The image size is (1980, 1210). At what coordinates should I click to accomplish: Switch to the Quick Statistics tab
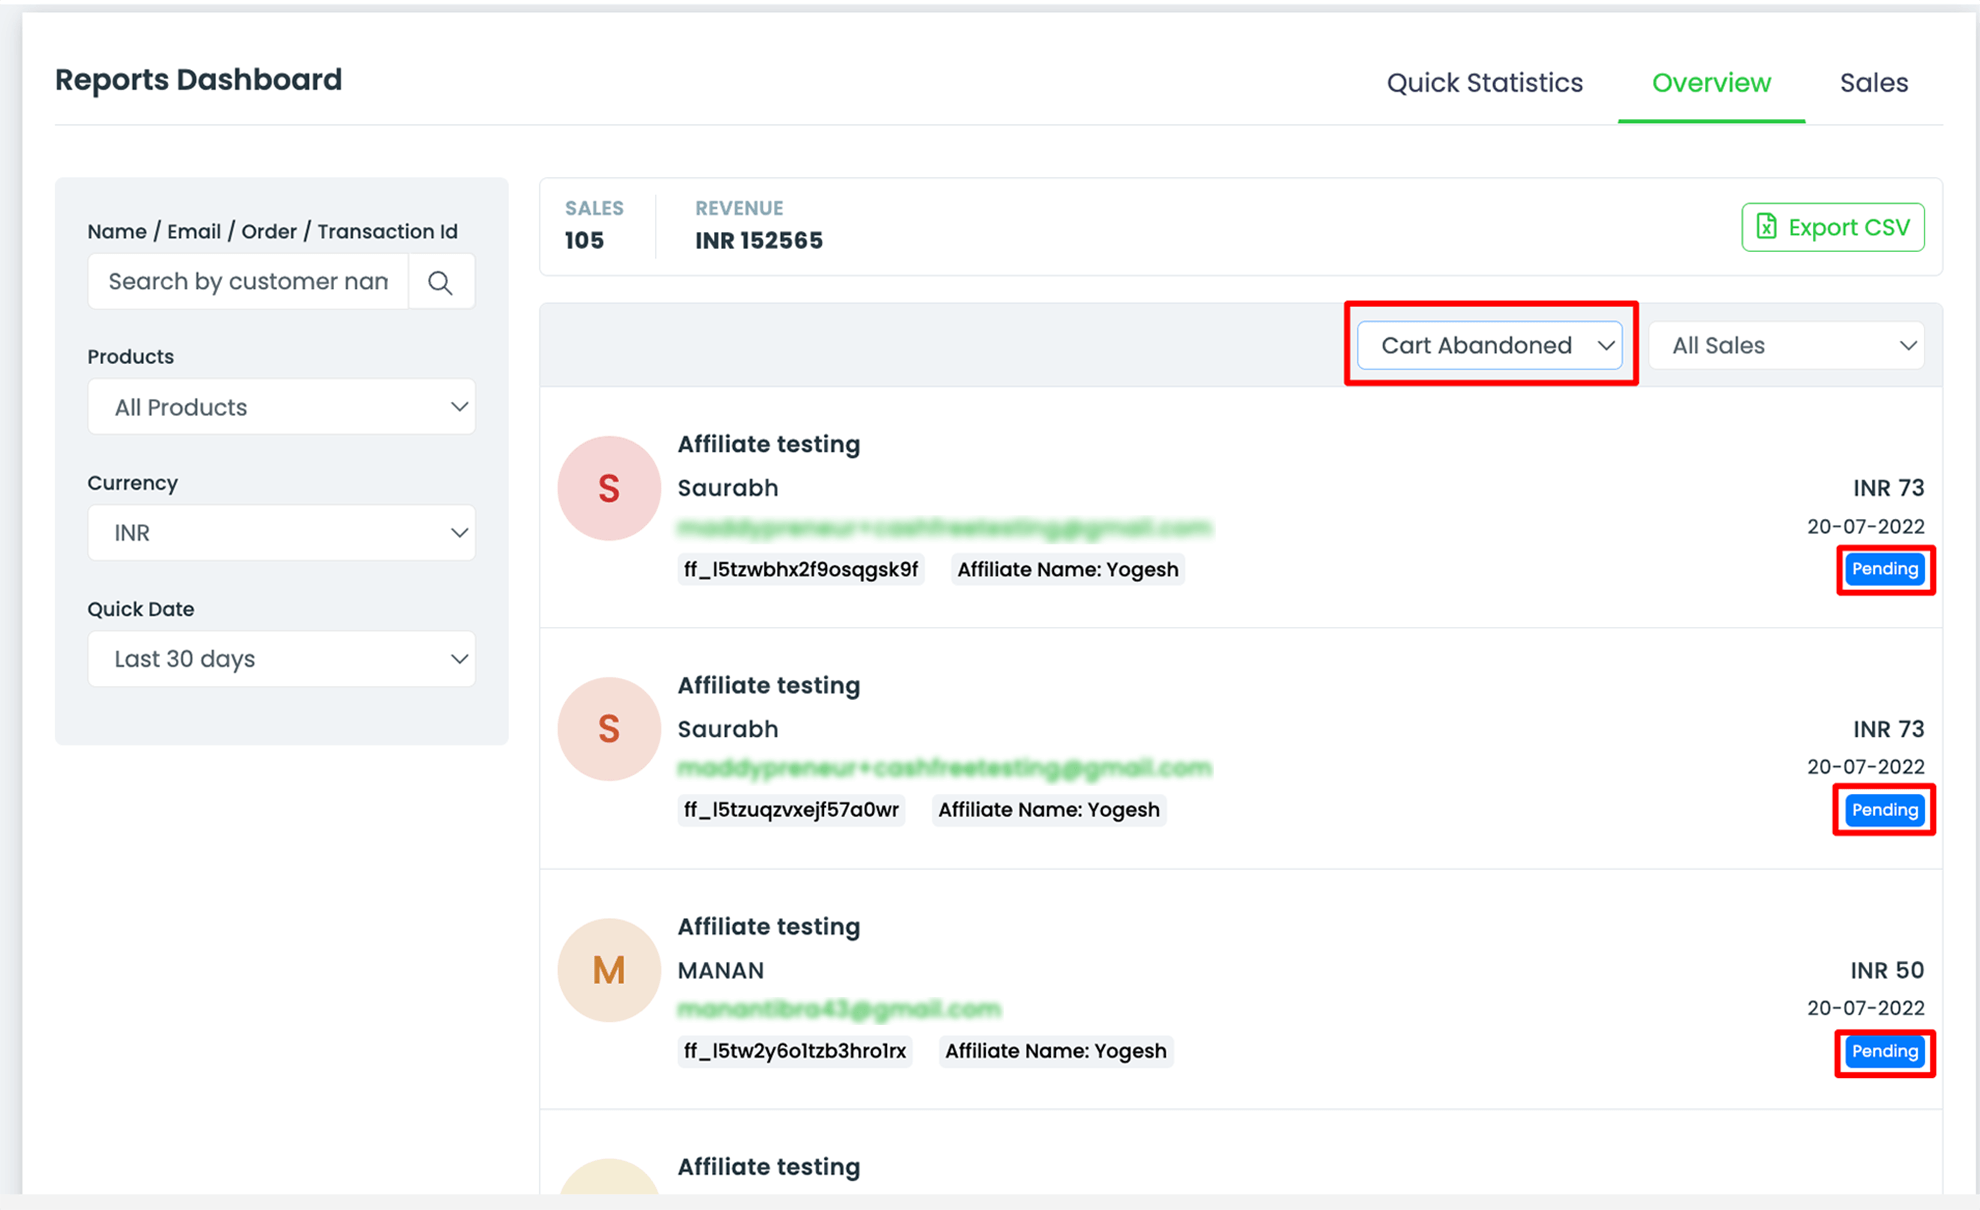1484,83
